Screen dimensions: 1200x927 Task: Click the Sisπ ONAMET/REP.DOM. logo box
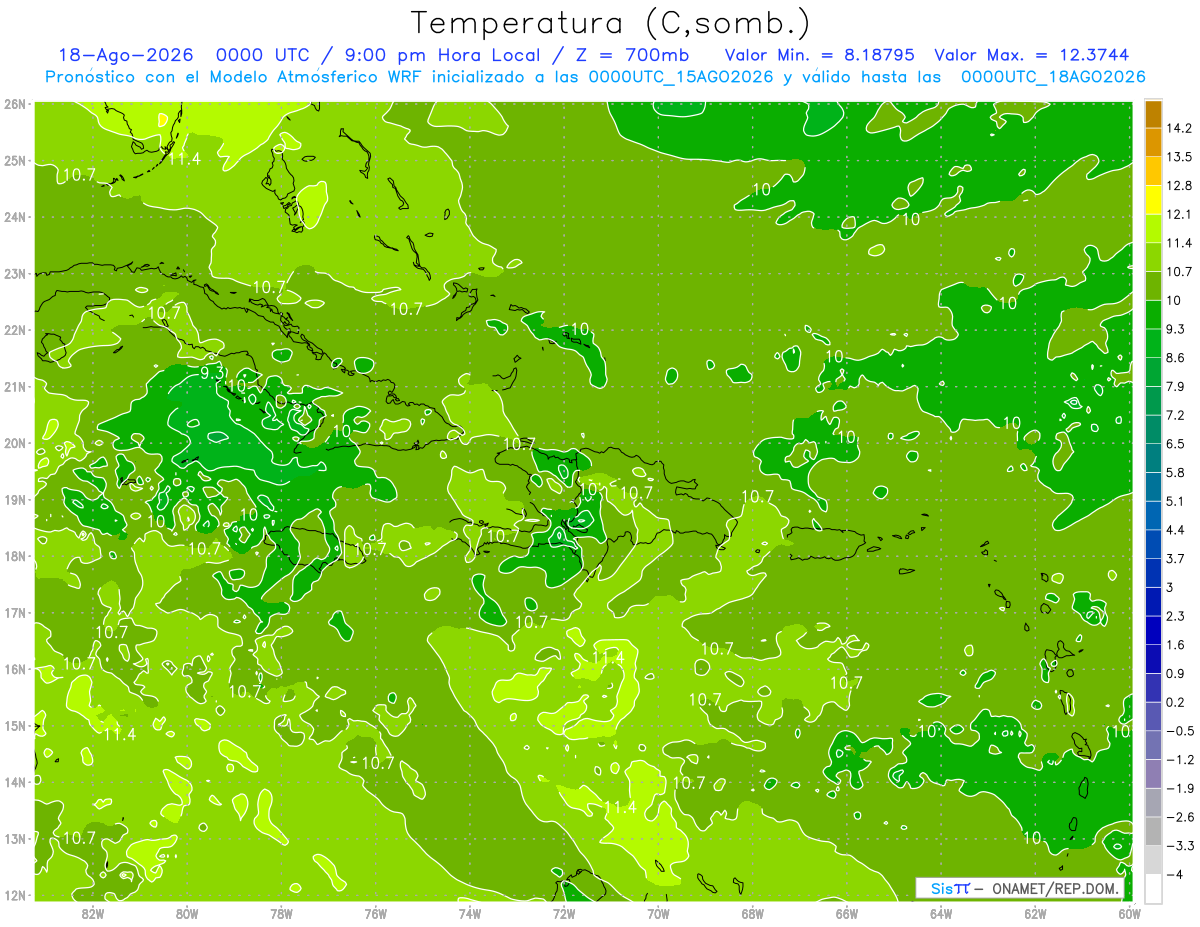point(1020,888)
